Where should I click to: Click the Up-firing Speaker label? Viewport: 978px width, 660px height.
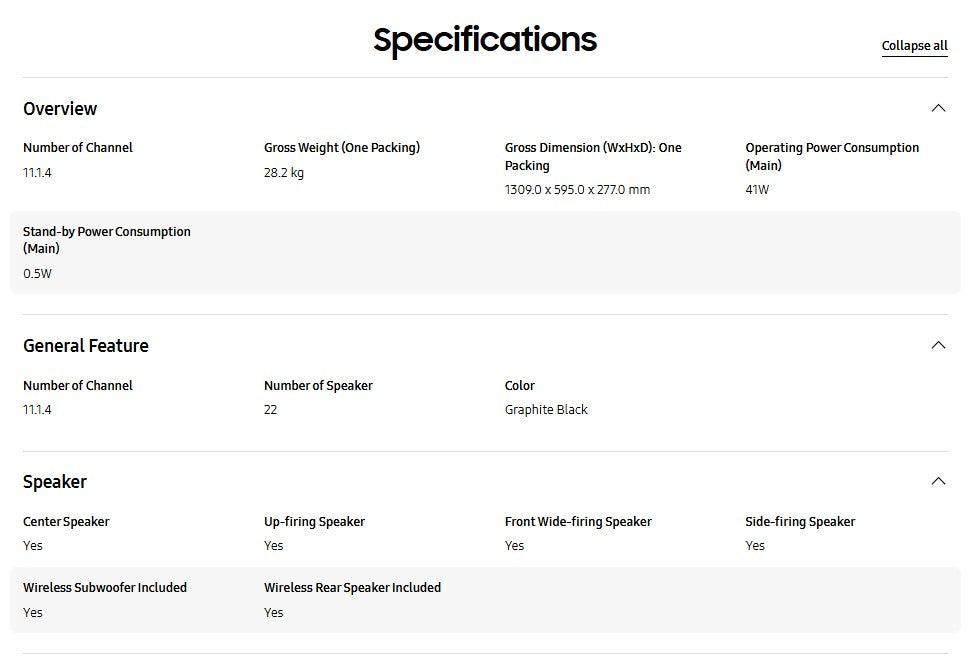[314, 522]
